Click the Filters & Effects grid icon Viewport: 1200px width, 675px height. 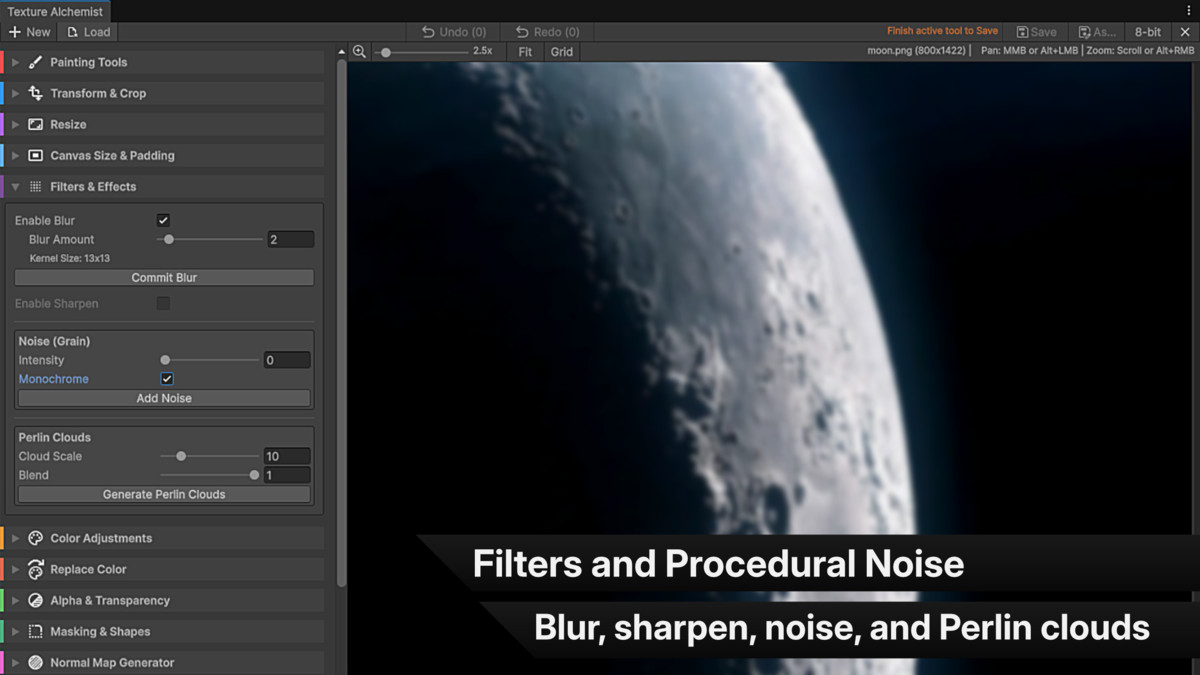[x=35, y=186]
